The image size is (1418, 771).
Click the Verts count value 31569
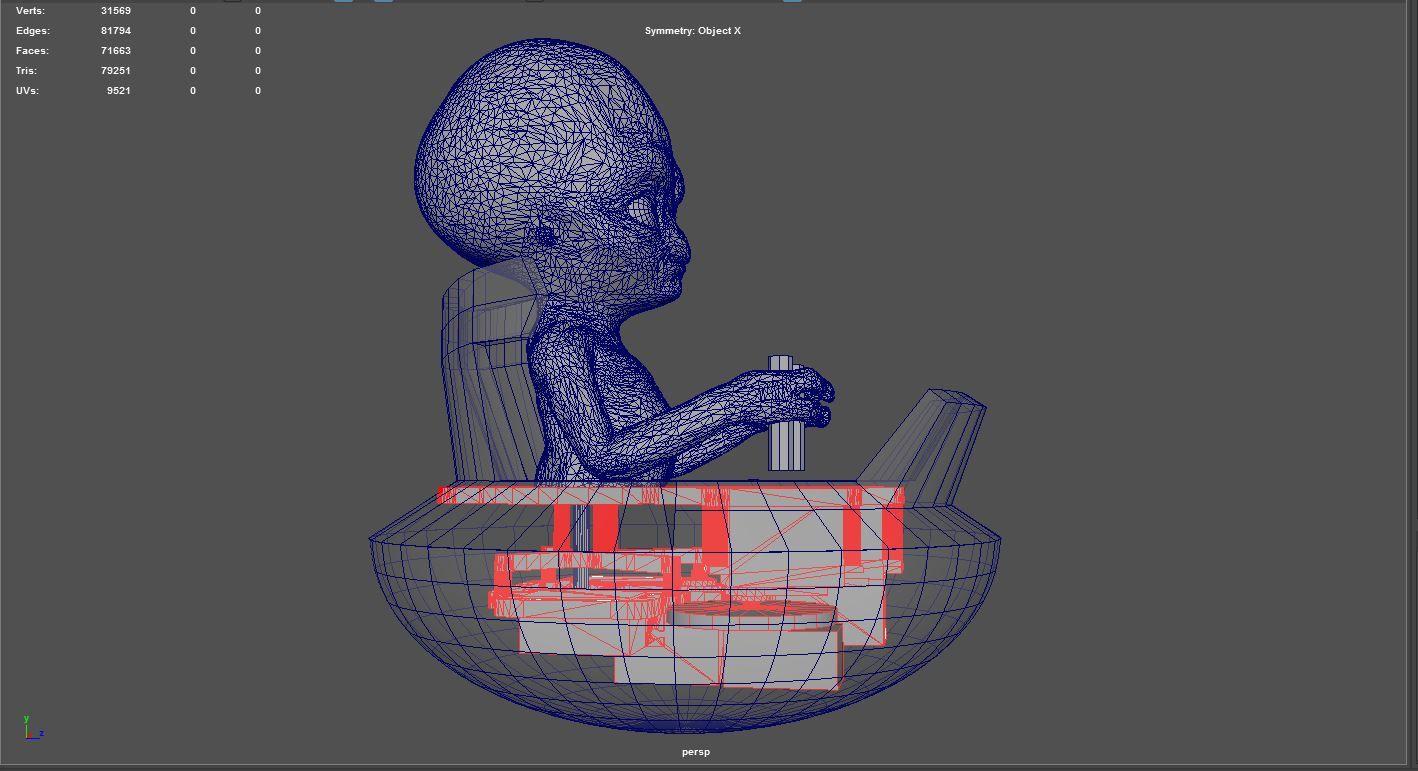coord(116,11)
